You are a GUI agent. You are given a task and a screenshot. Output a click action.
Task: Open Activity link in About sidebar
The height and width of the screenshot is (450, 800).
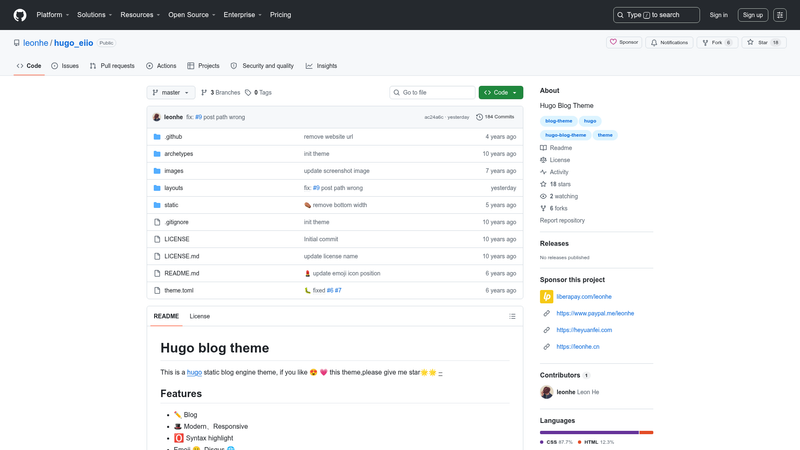point(554,172)
